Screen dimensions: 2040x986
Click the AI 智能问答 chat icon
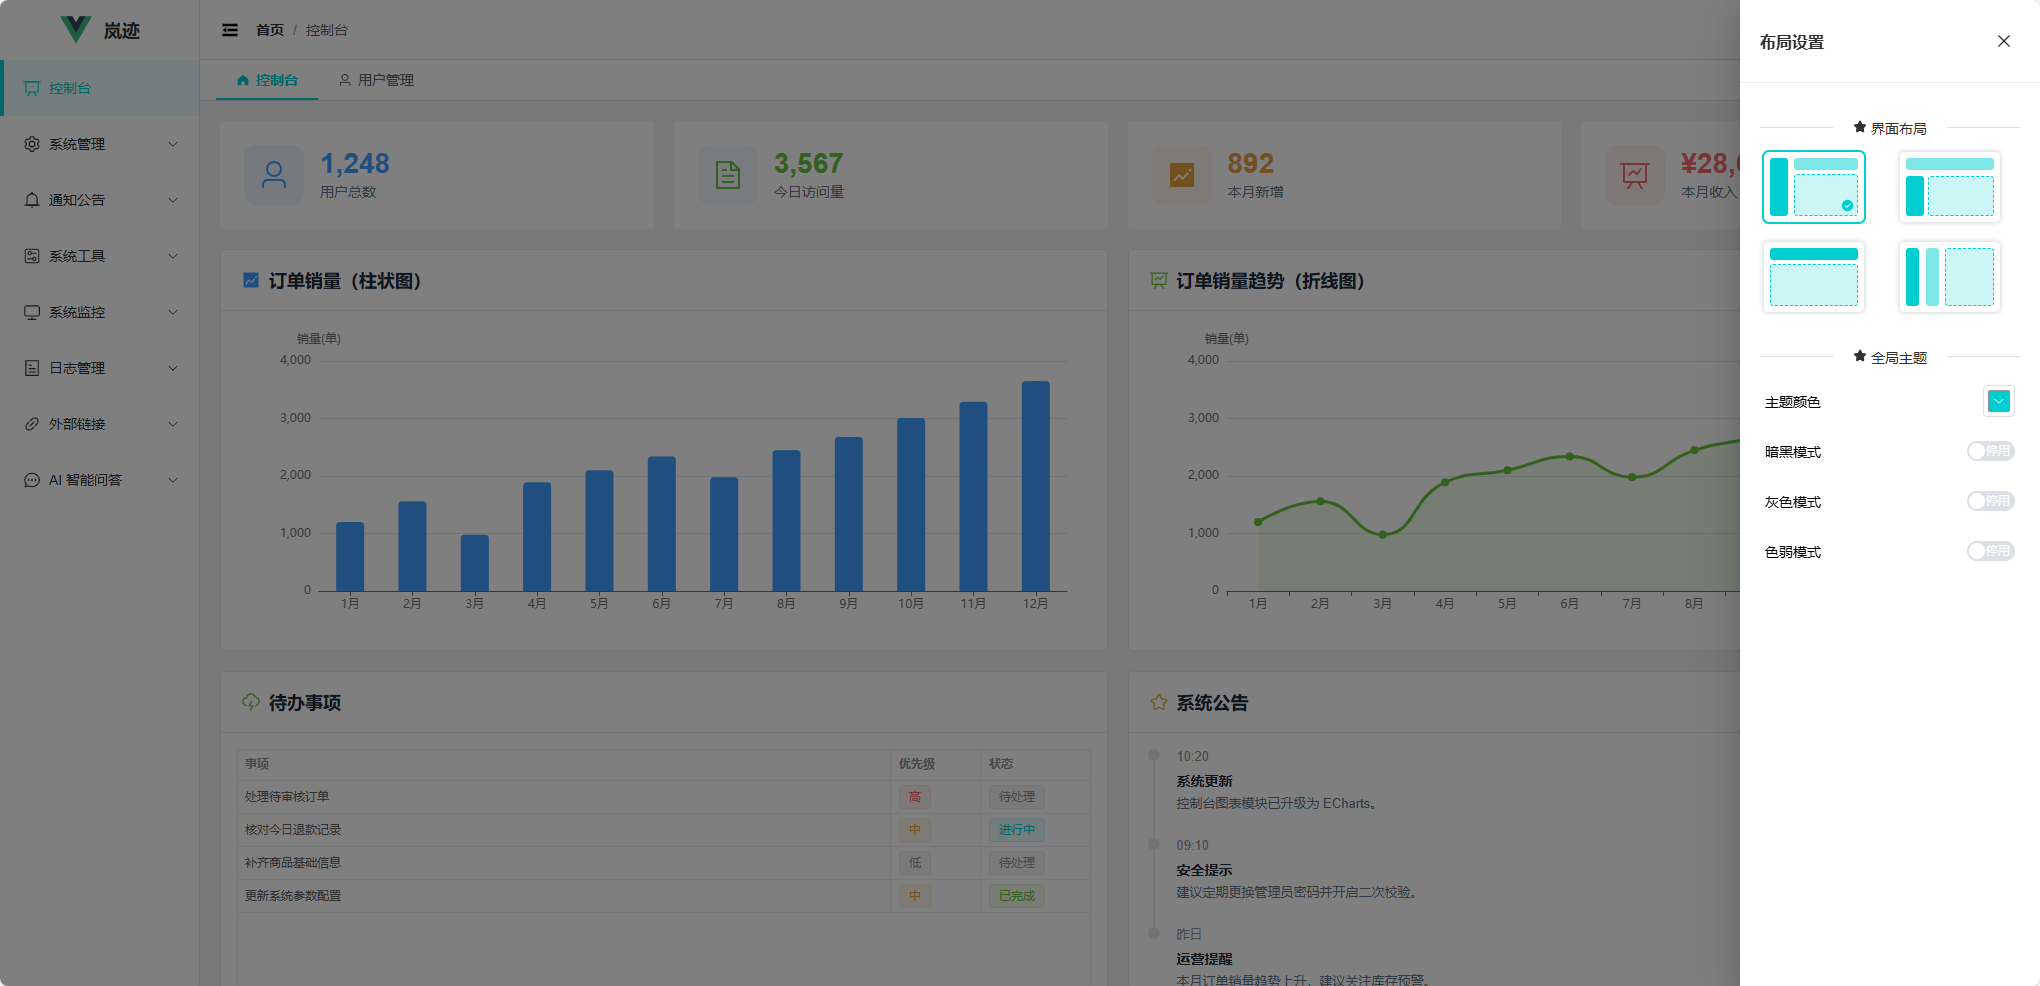click(32, 480)
